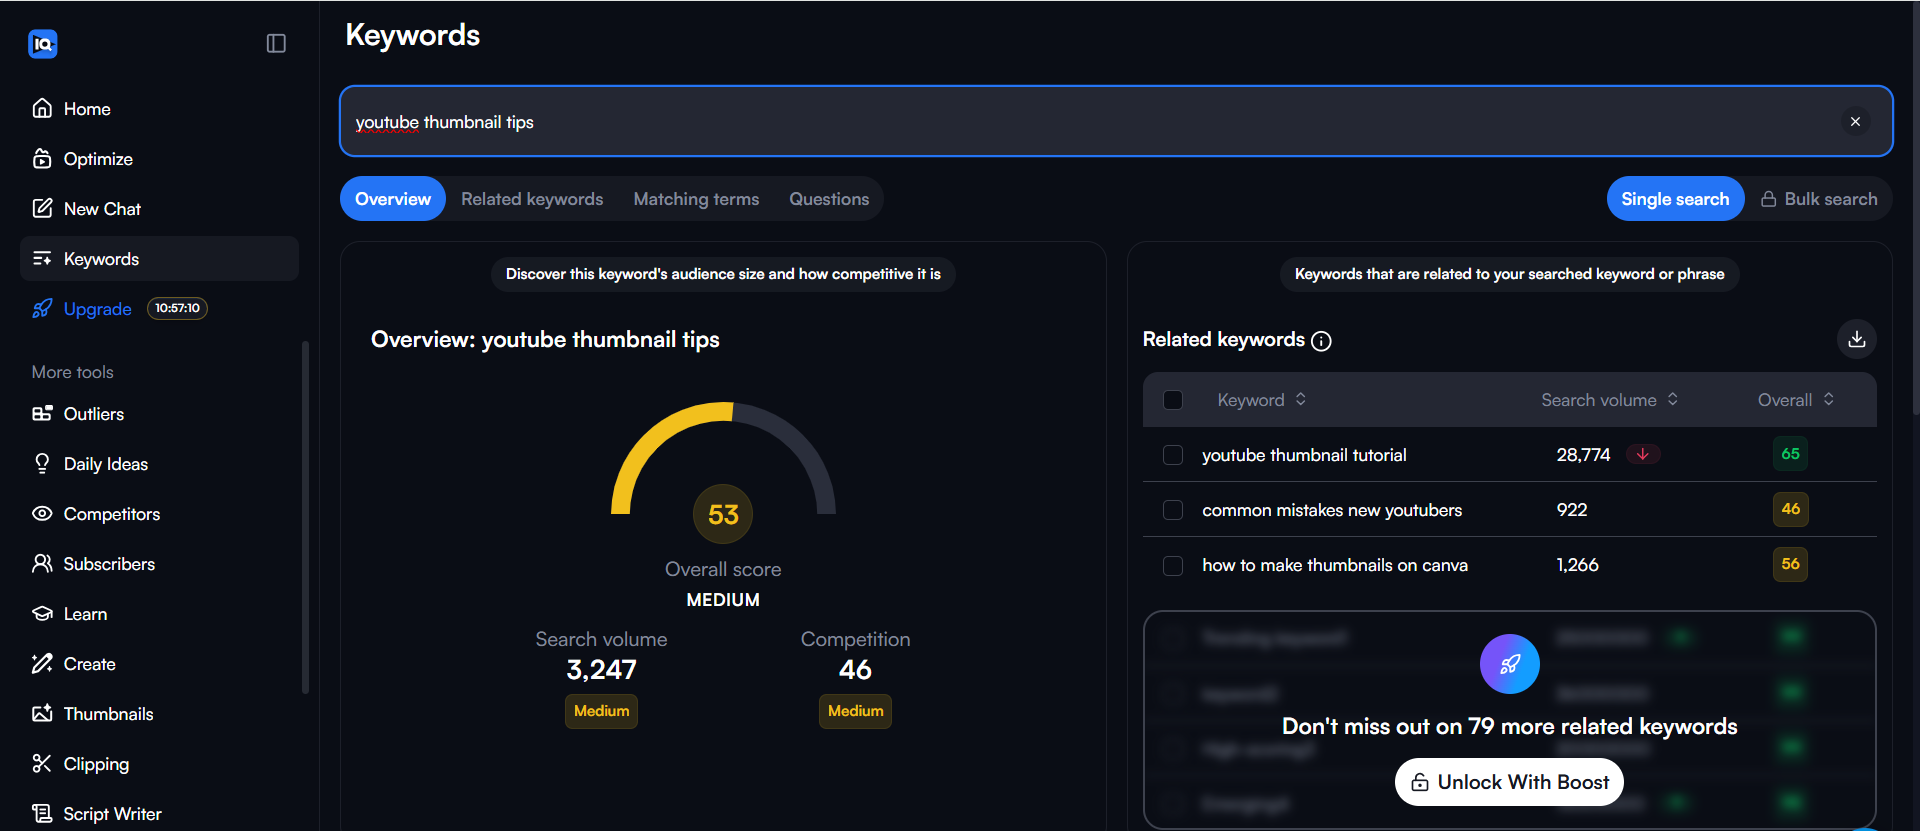Open the Script Writer tool
The image size is (1920, 831).
(159, 813)
